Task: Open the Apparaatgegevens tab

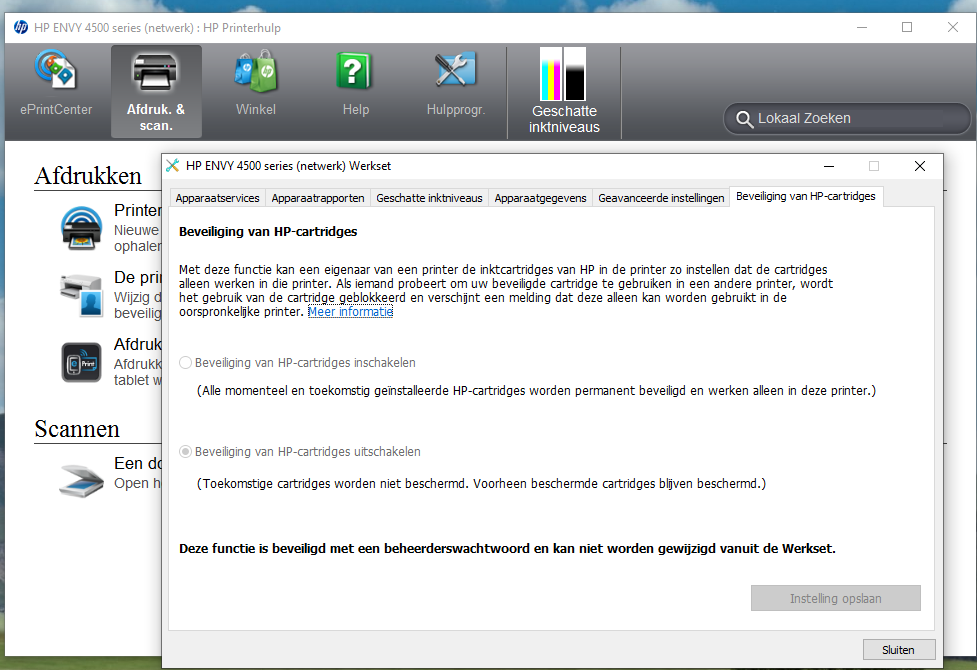Action: click(540, 197)
